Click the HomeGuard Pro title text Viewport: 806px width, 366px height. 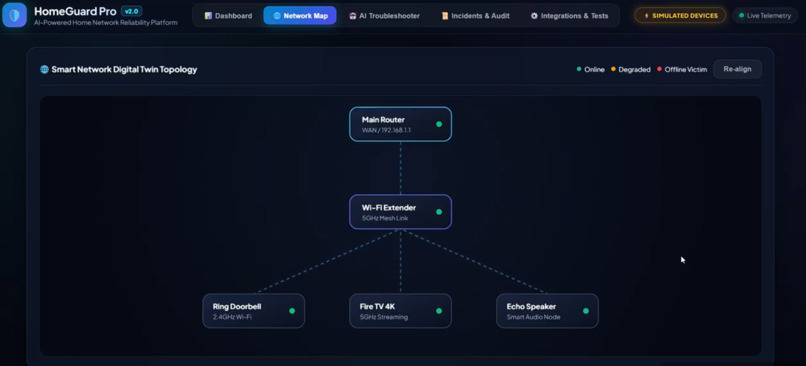click(75, 11)
